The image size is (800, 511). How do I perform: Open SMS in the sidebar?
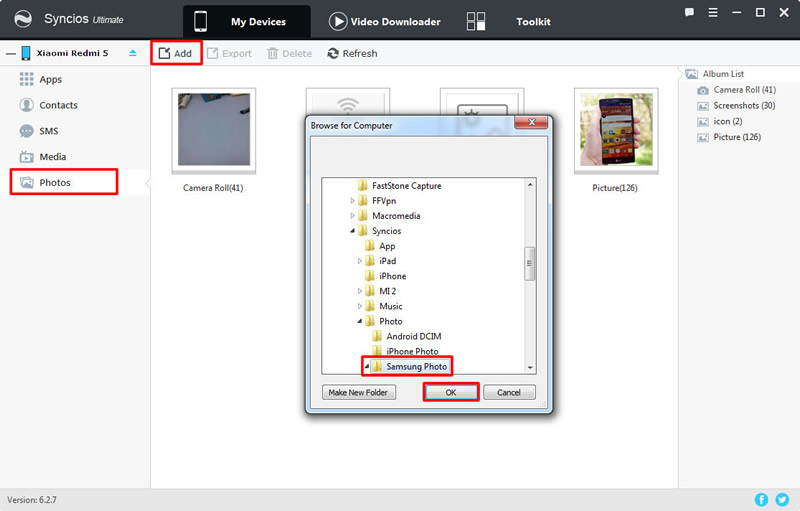point(39,131)
